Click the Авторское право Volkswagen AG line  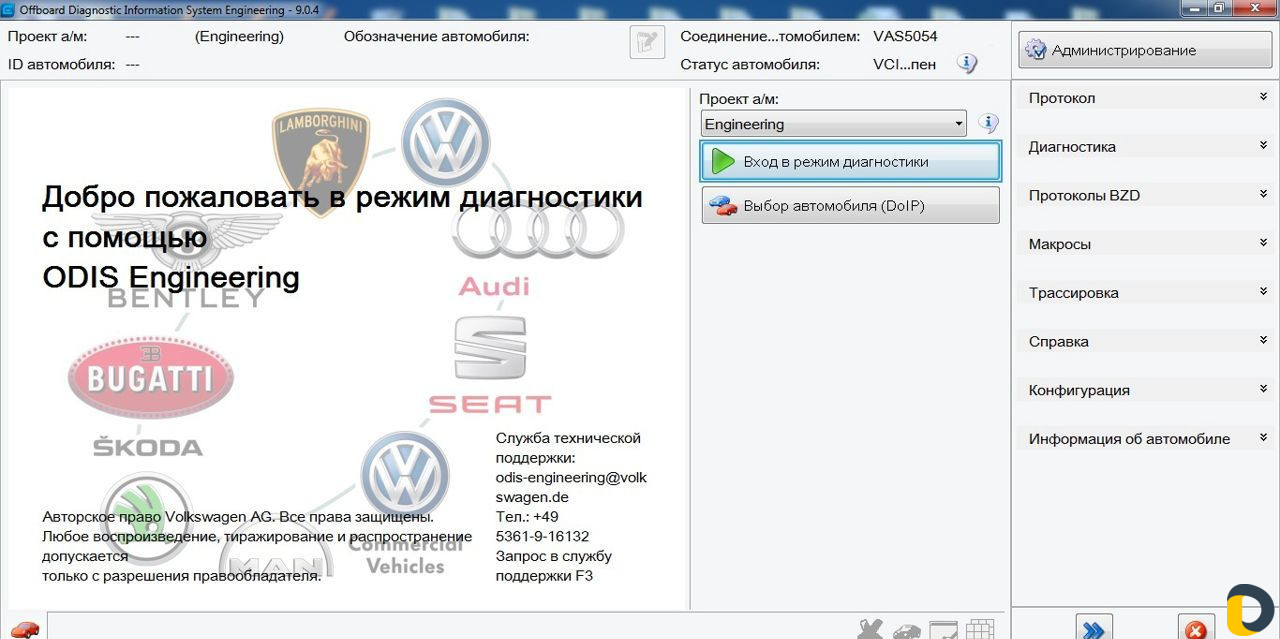coord(238,517)
